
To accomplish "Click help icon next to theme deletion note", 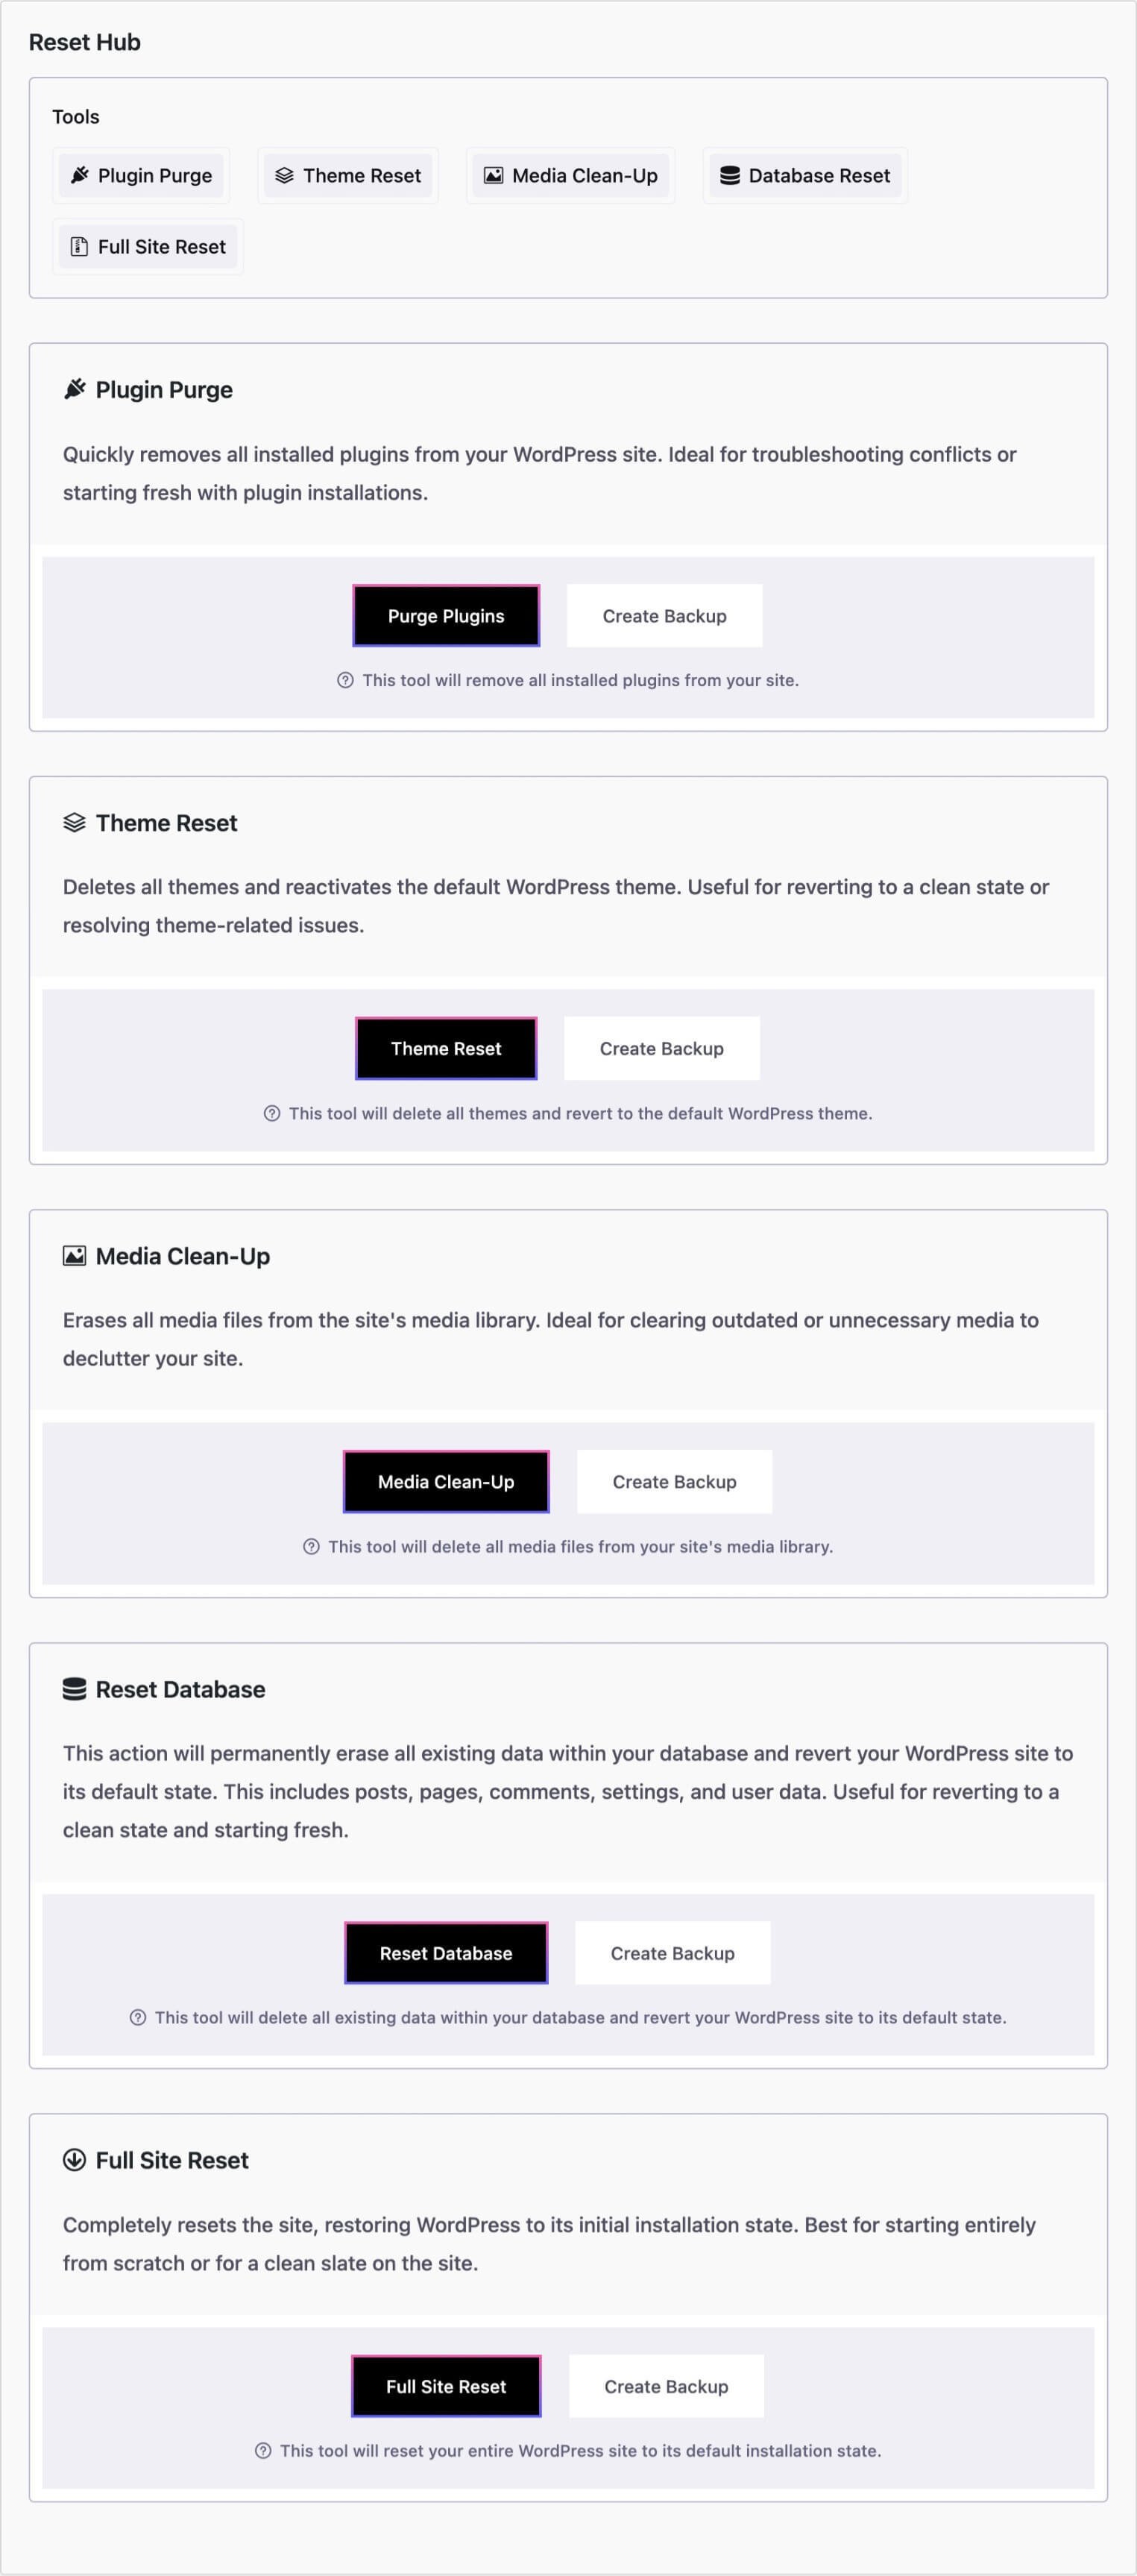I will click(x=272, y=1113).
